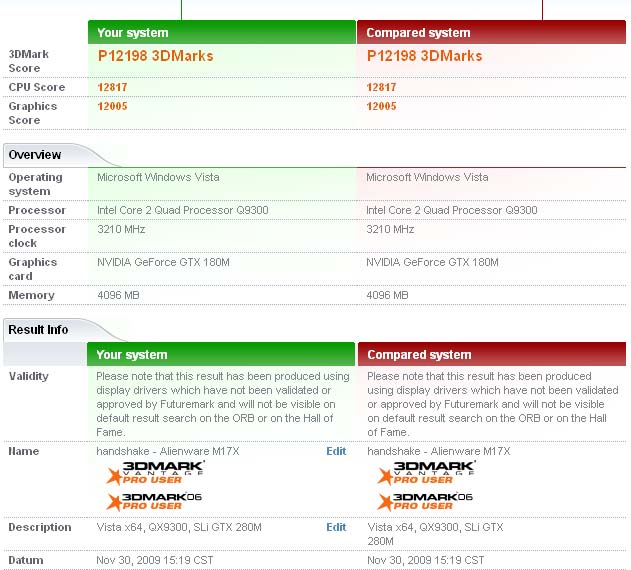Click '3DMark Score' row label
The image size is (631, 570).
29,61
